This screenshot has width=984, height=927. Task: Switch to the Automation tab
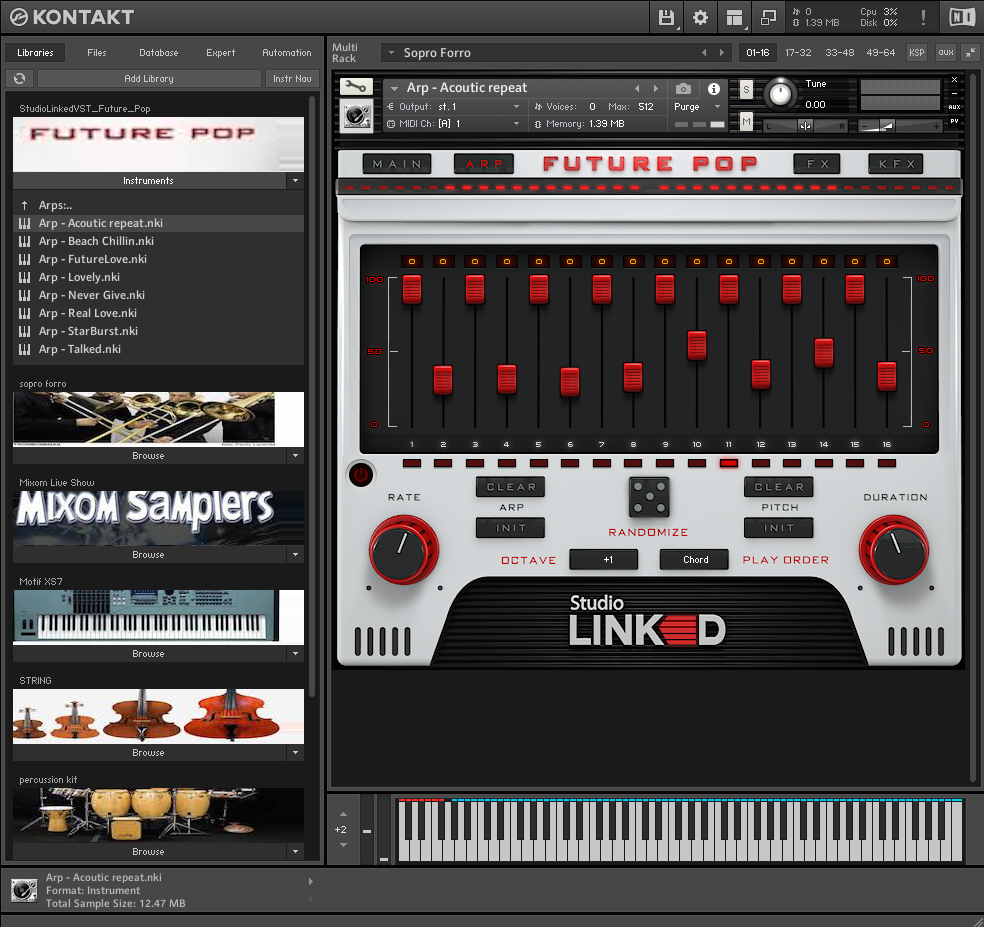pos(286,53)
